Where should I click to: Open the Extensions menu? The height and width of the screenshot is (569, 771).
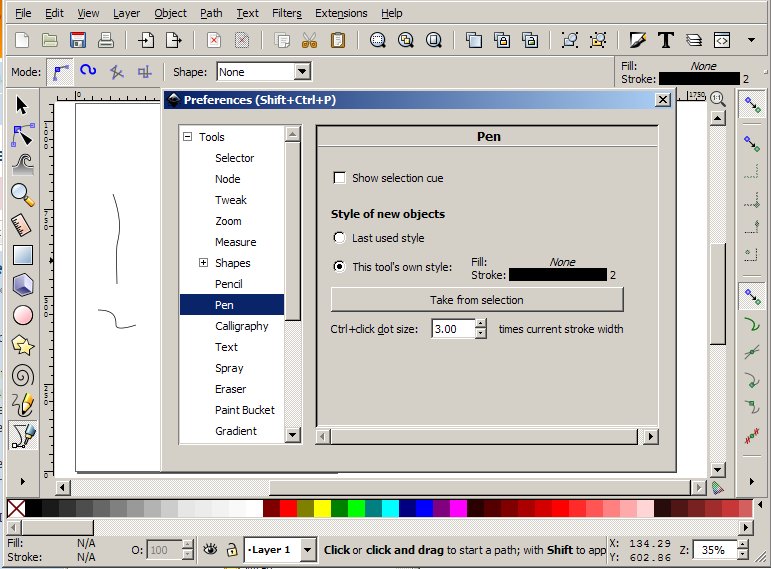pos(340,13)
